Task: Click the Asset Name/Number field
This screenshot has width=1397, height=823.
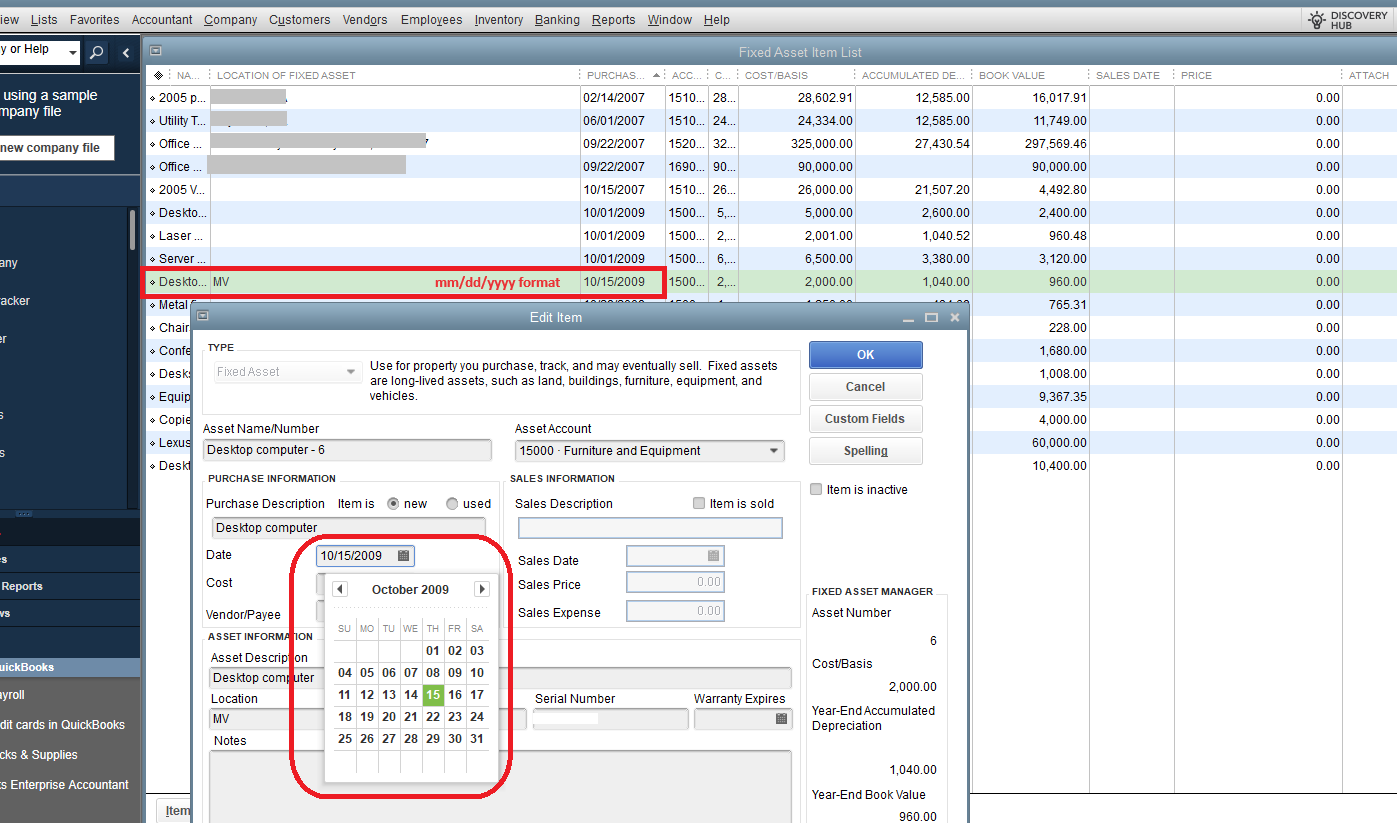Action: click(348, 450)
